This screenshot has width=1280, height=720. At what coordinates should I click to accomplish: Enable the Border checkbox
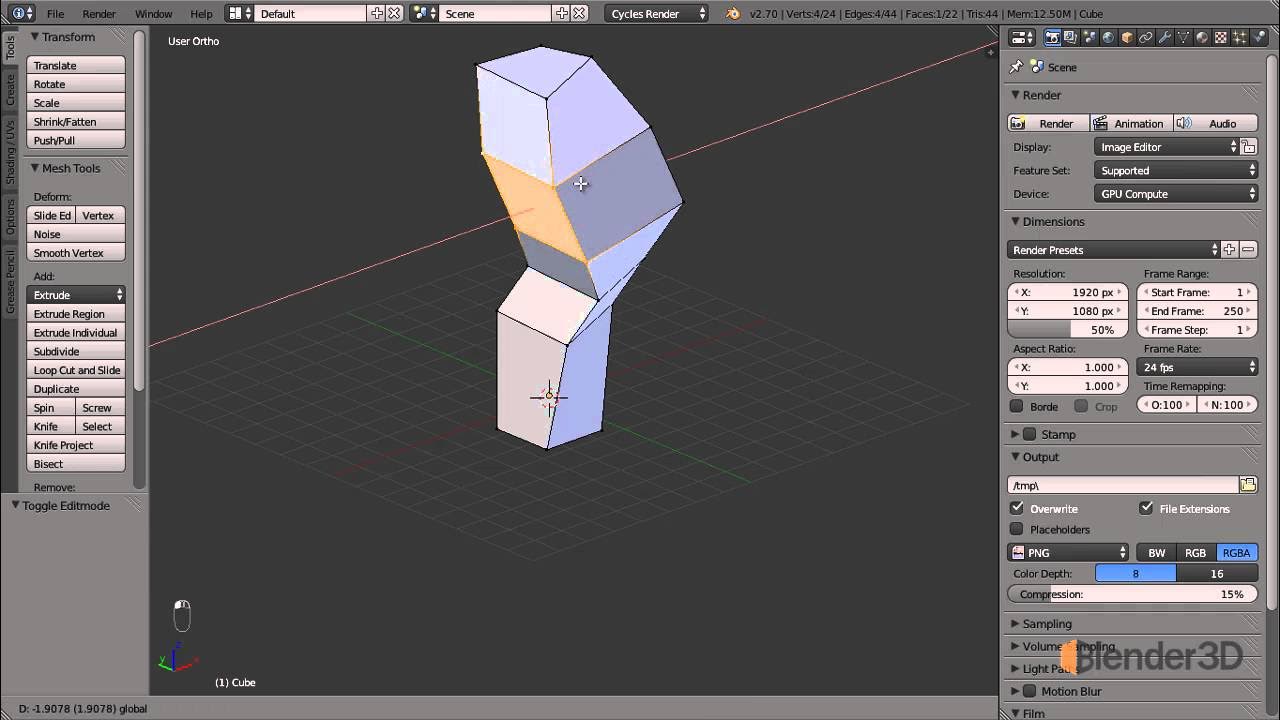(1017, 406)
